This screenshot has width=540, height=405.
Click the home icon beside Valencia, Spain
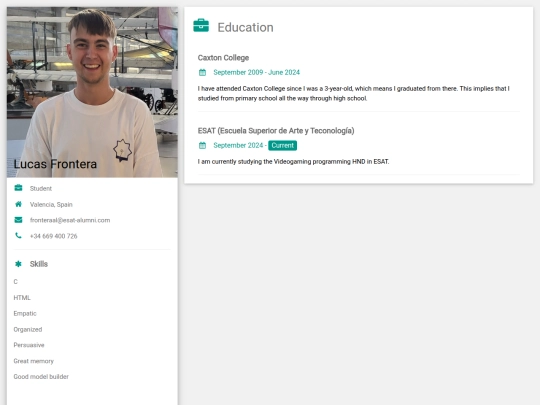pyautogui.click(x=18, y=204)
